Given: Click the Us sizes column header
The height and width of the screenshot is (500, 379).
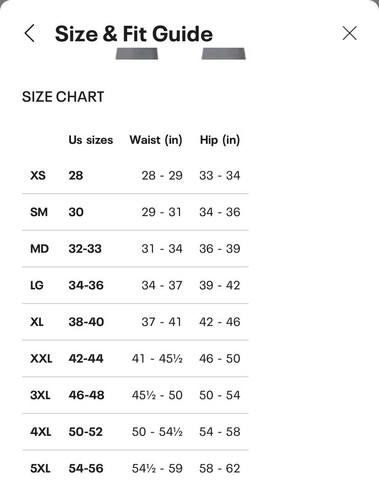Looking at the screenshot, I should tap(91, 140).
